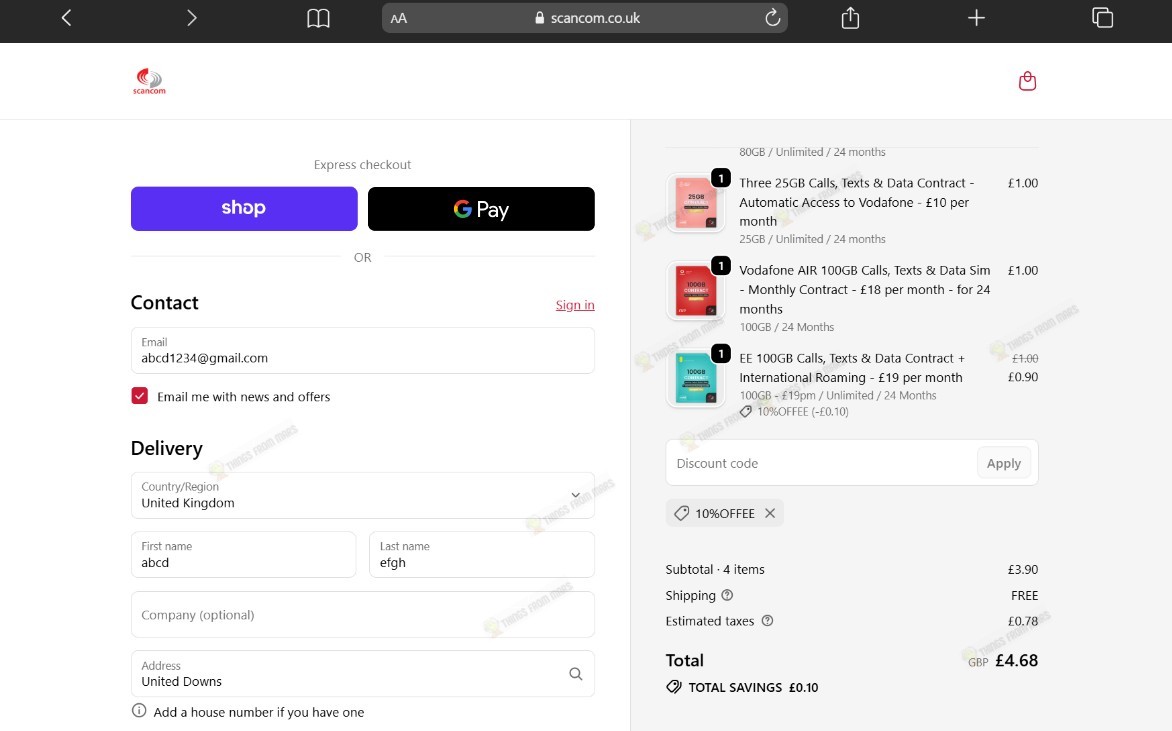Remove the 10%OFFEE discount tag
1172x731 pixels.
[770, 513]
